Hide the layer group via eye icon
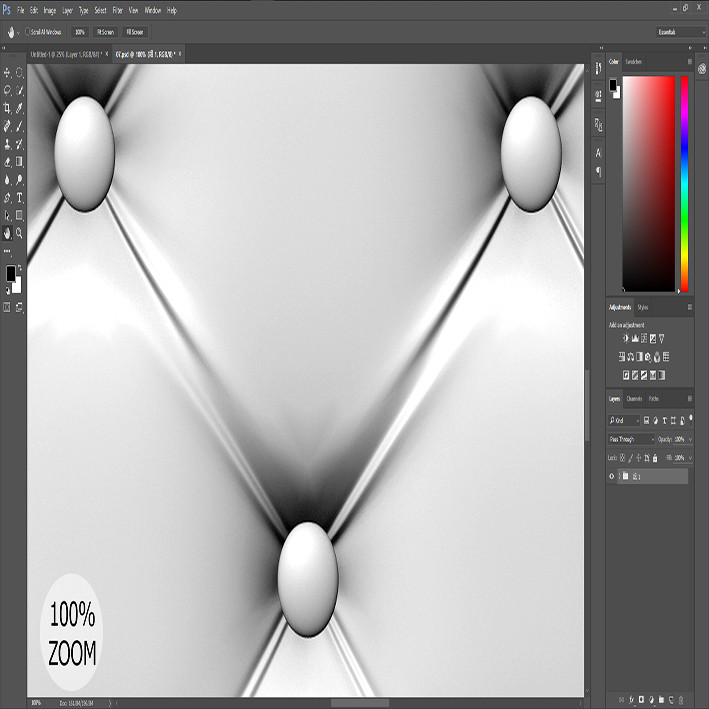 pos(612,476)
